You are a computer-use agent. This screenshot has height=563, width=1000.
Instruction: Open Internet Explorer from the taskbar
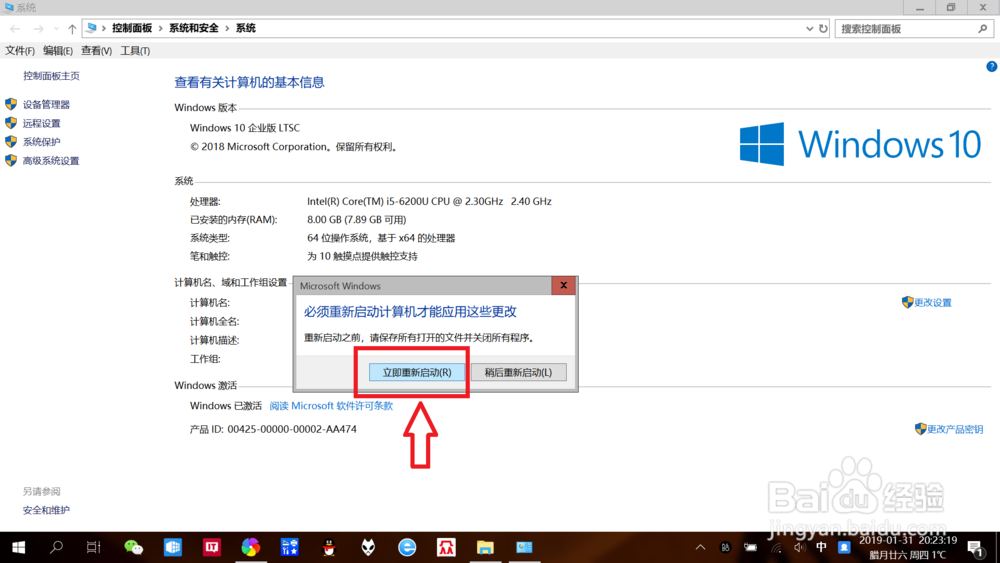pyautogui.click(x=407, y=547)
